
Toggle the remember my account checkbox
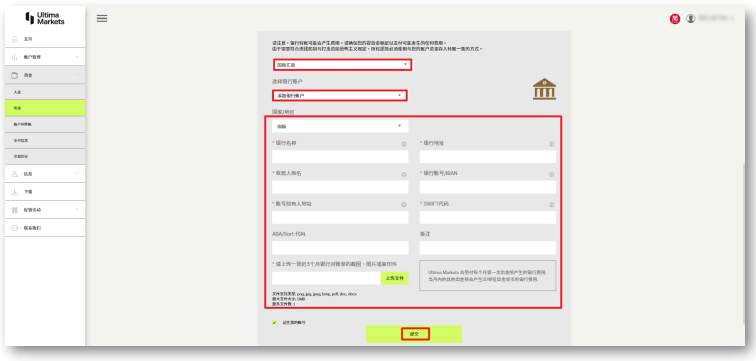click(x=275, y=322)
